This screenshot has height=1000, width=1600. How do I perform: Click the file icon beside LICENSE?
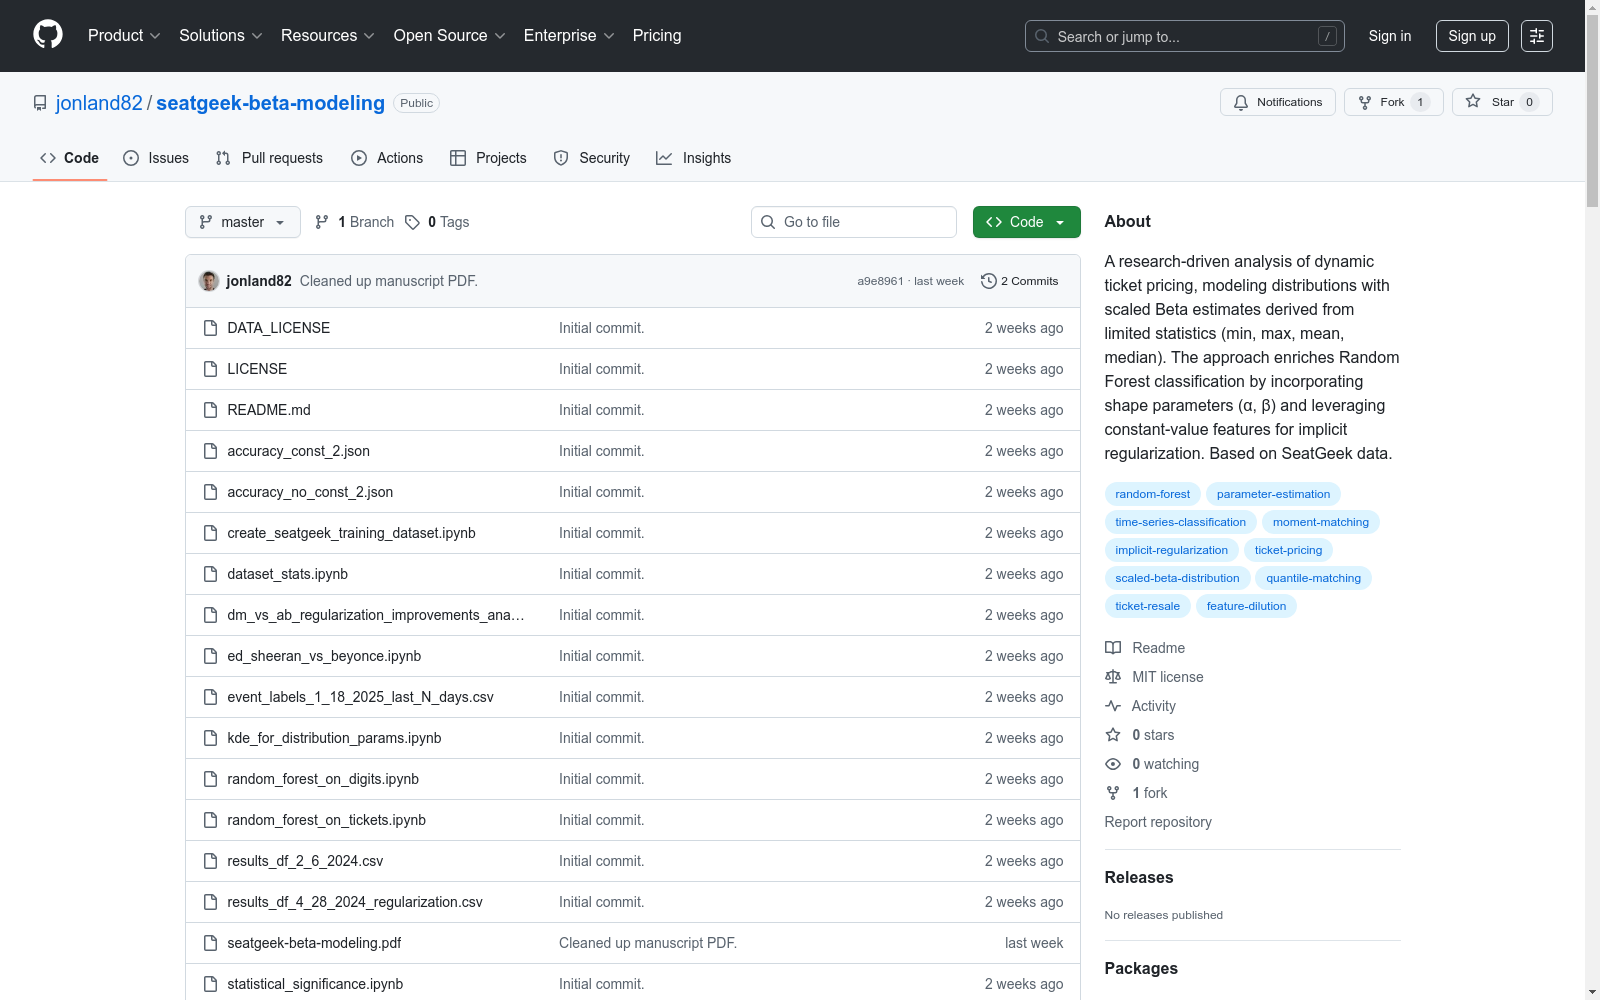(210, 369)
